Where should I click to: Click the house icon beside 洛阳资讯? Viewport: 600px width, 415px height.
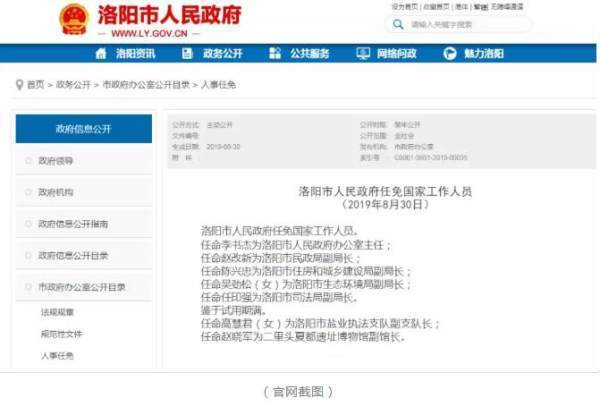point(101,54)
